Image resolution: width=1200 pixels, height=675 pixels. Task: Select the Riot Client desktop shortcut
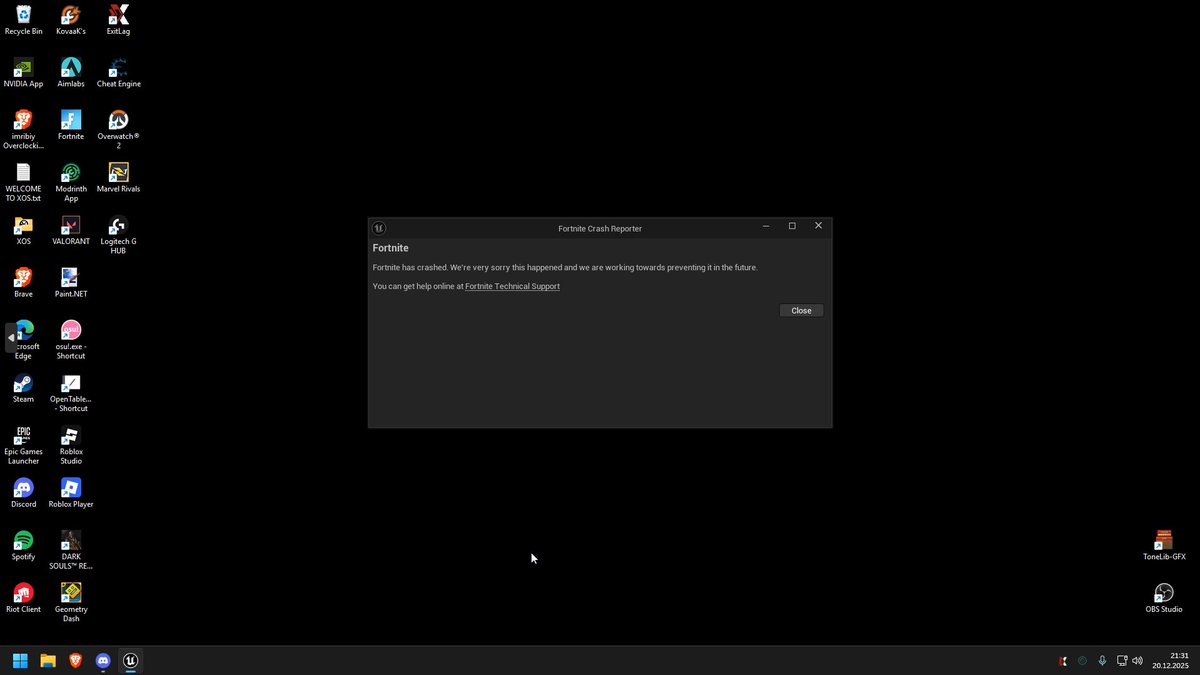[x=23, y=599]
